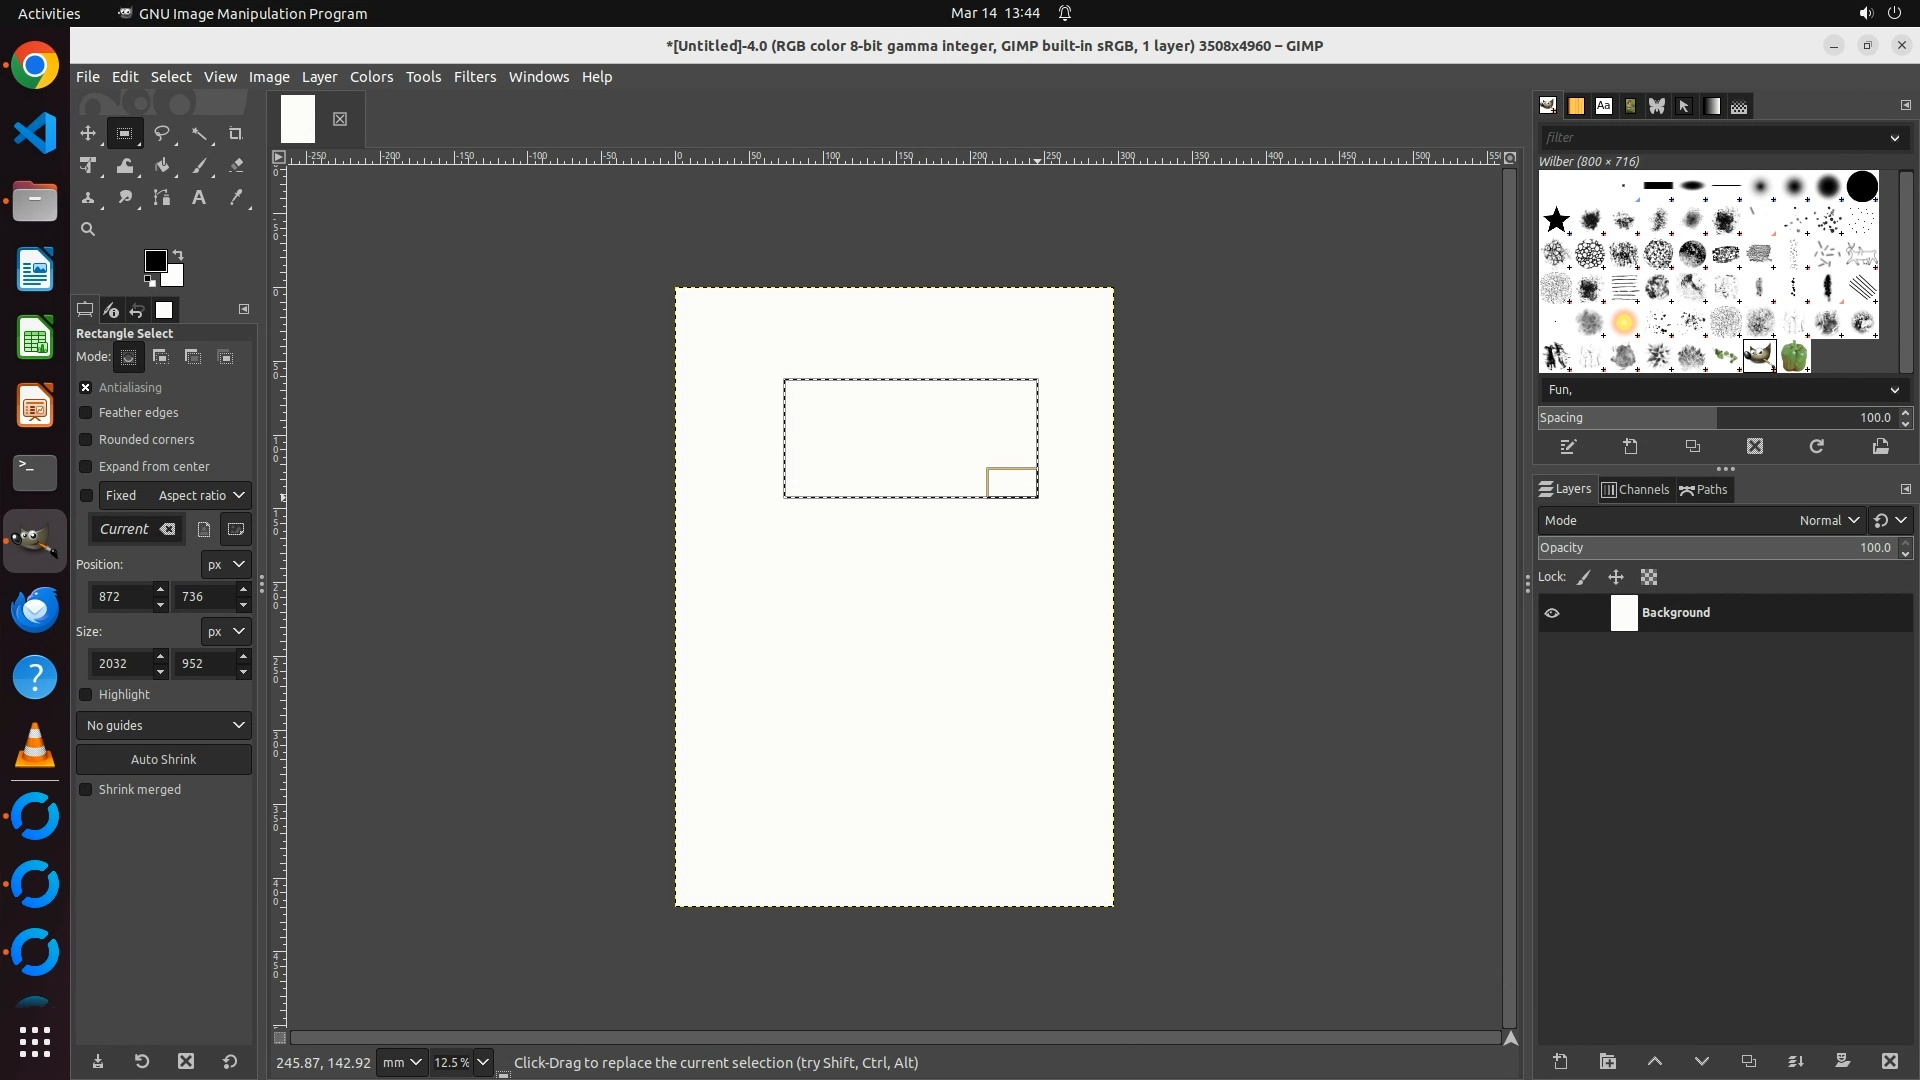
Task: Select the Free Select lasso tool
Action: point(162,134)
